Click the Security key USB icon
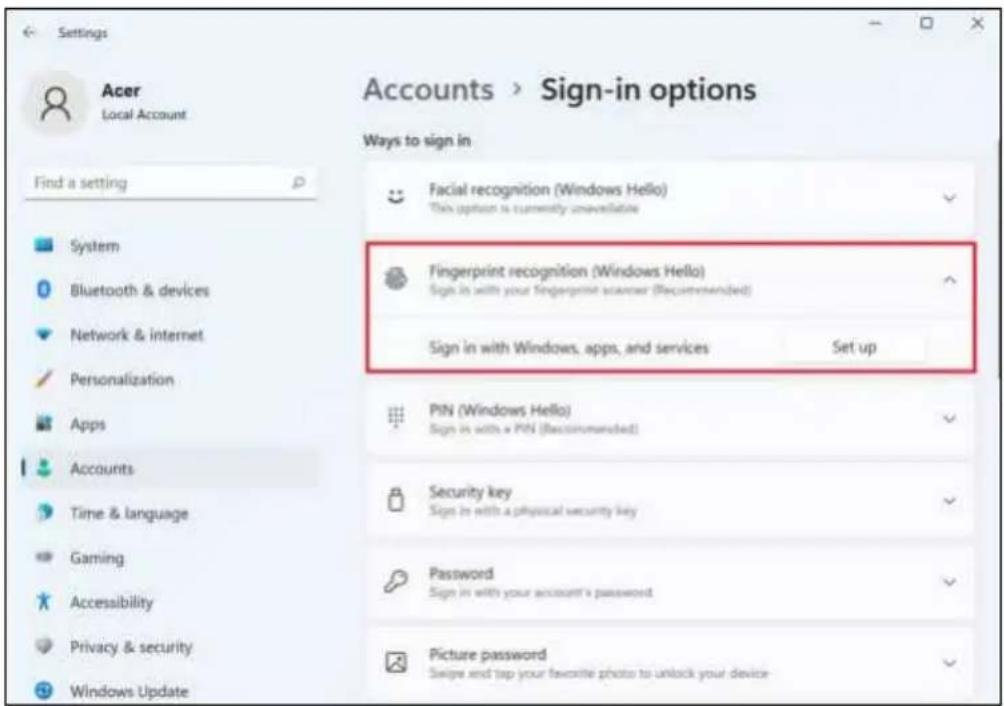Image resolution: width=1004 pixels, height=706 pixels. [396, 500]
